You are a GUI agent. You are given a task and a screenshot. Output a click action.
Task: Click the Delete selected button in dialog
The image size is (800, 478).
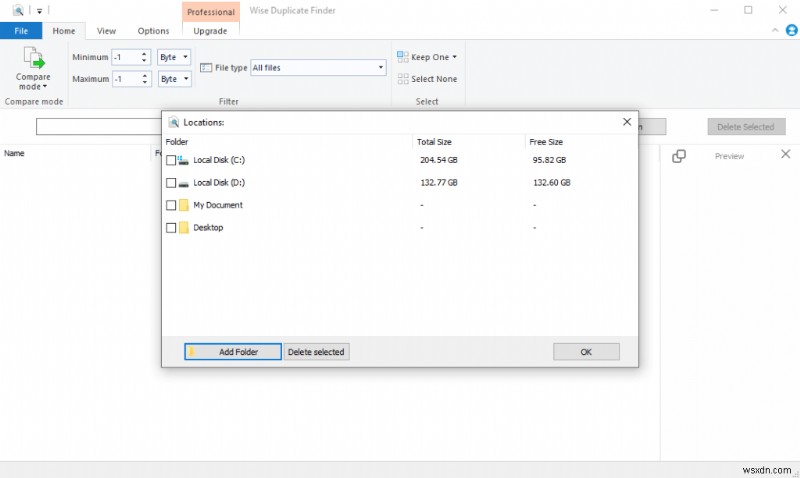(316, 351)
